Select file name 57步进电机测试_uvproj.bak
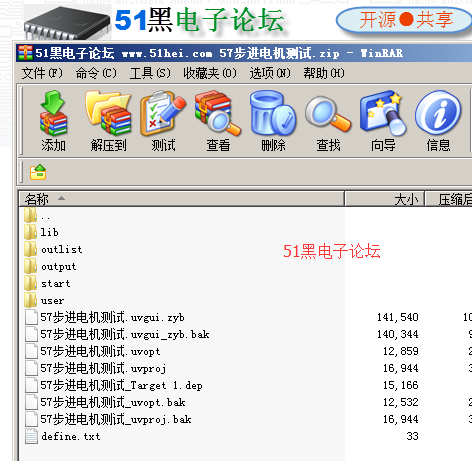Screen dimensions: 472x461 click(116, 419)
